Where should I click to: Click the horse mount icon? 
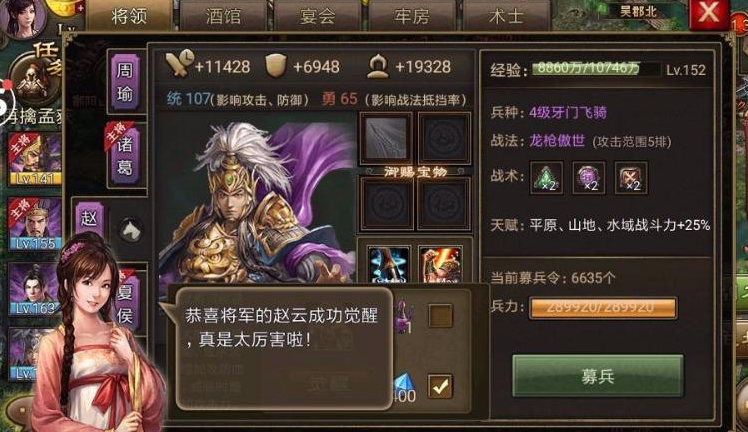(x=131, y=230)
